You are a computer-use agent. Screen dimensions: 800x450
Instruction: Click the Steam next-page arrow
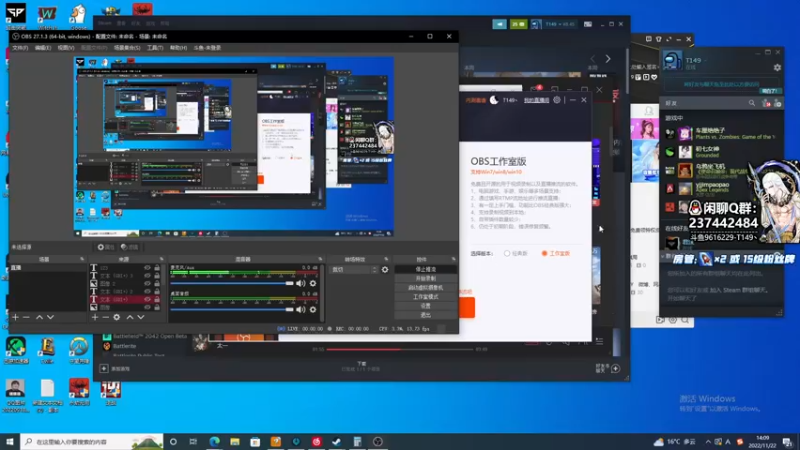[608, 59]
